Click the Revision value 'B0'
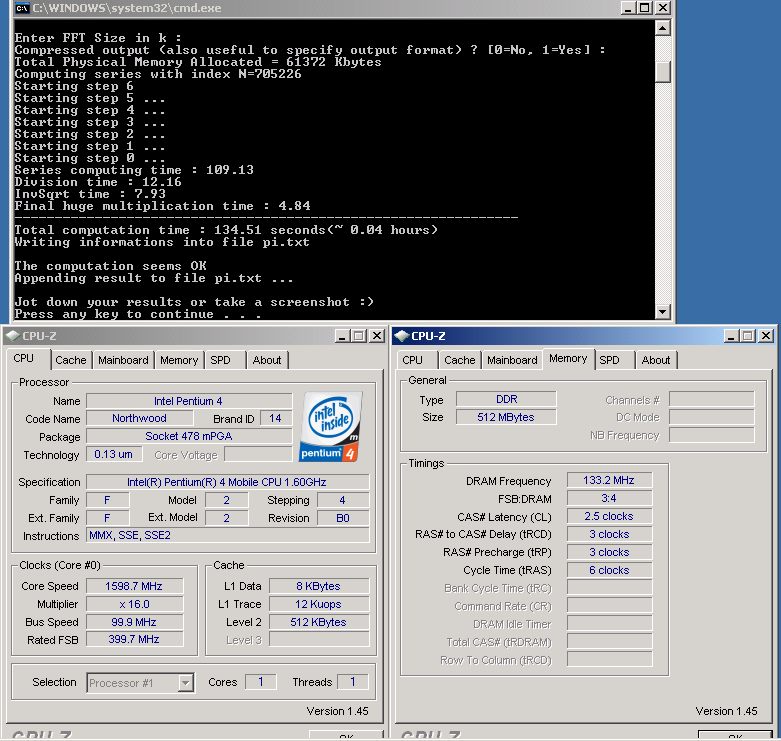 coord(343,518)
